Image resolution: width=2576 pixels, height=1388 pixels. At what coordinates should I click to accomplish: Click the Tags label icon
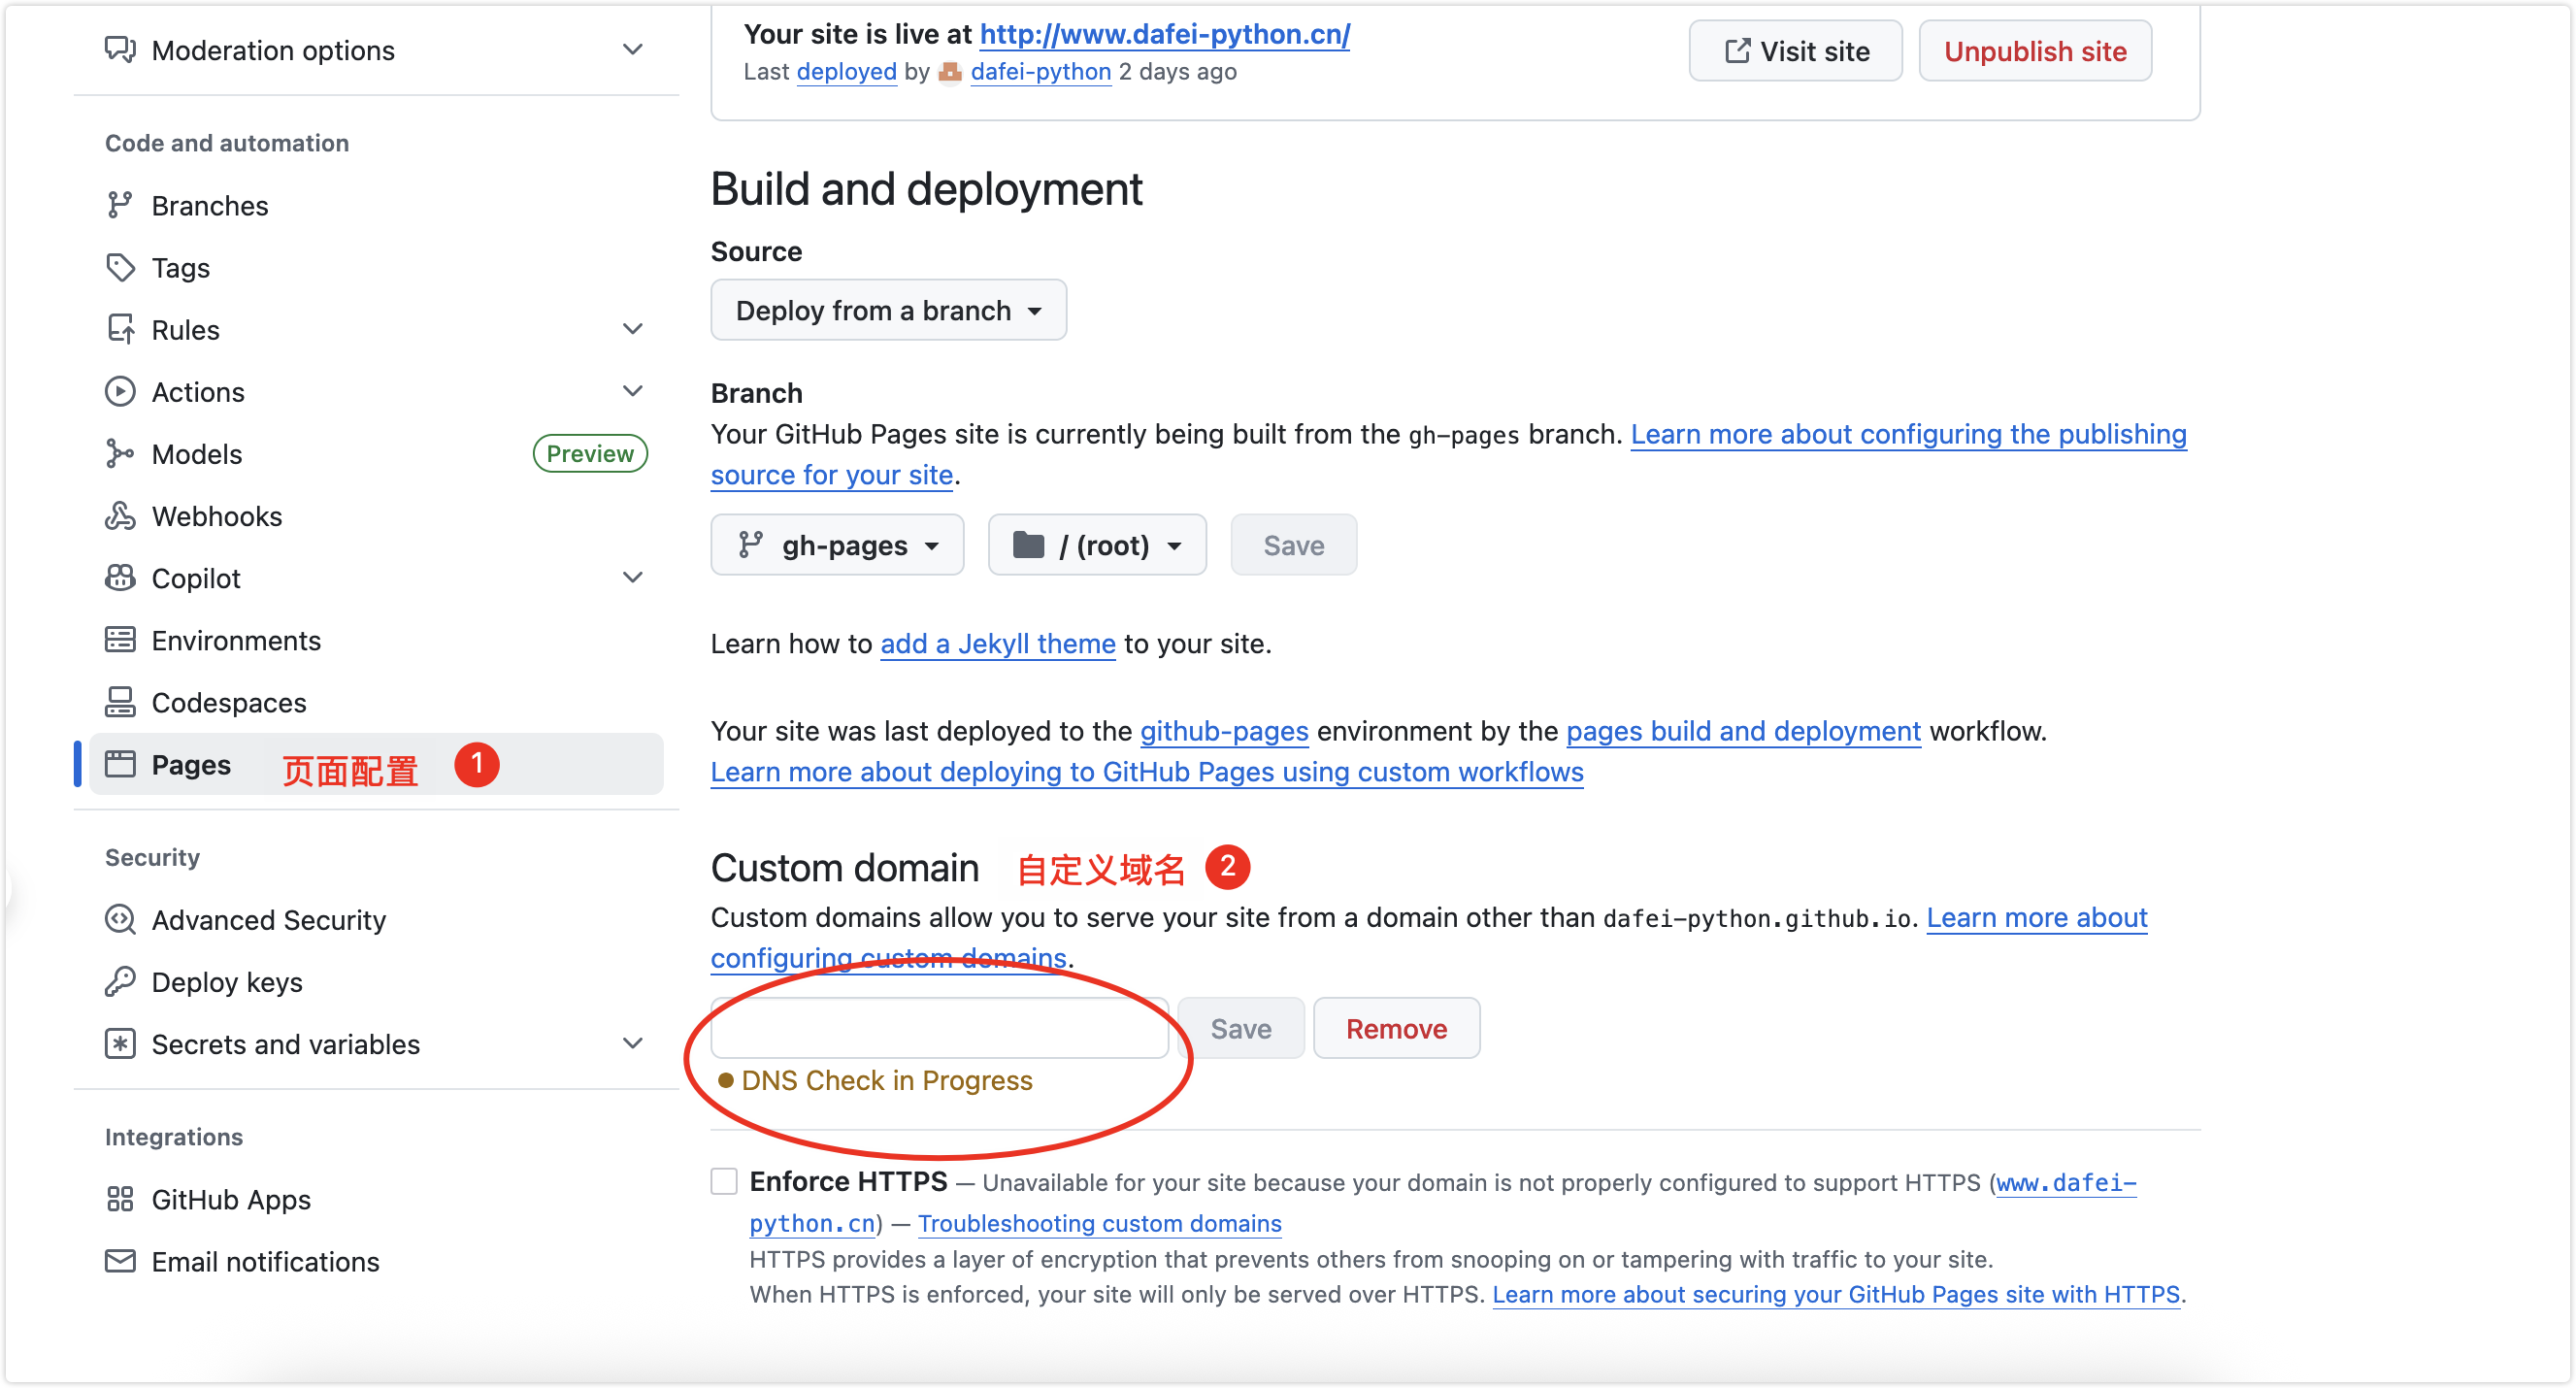point(120,267)
